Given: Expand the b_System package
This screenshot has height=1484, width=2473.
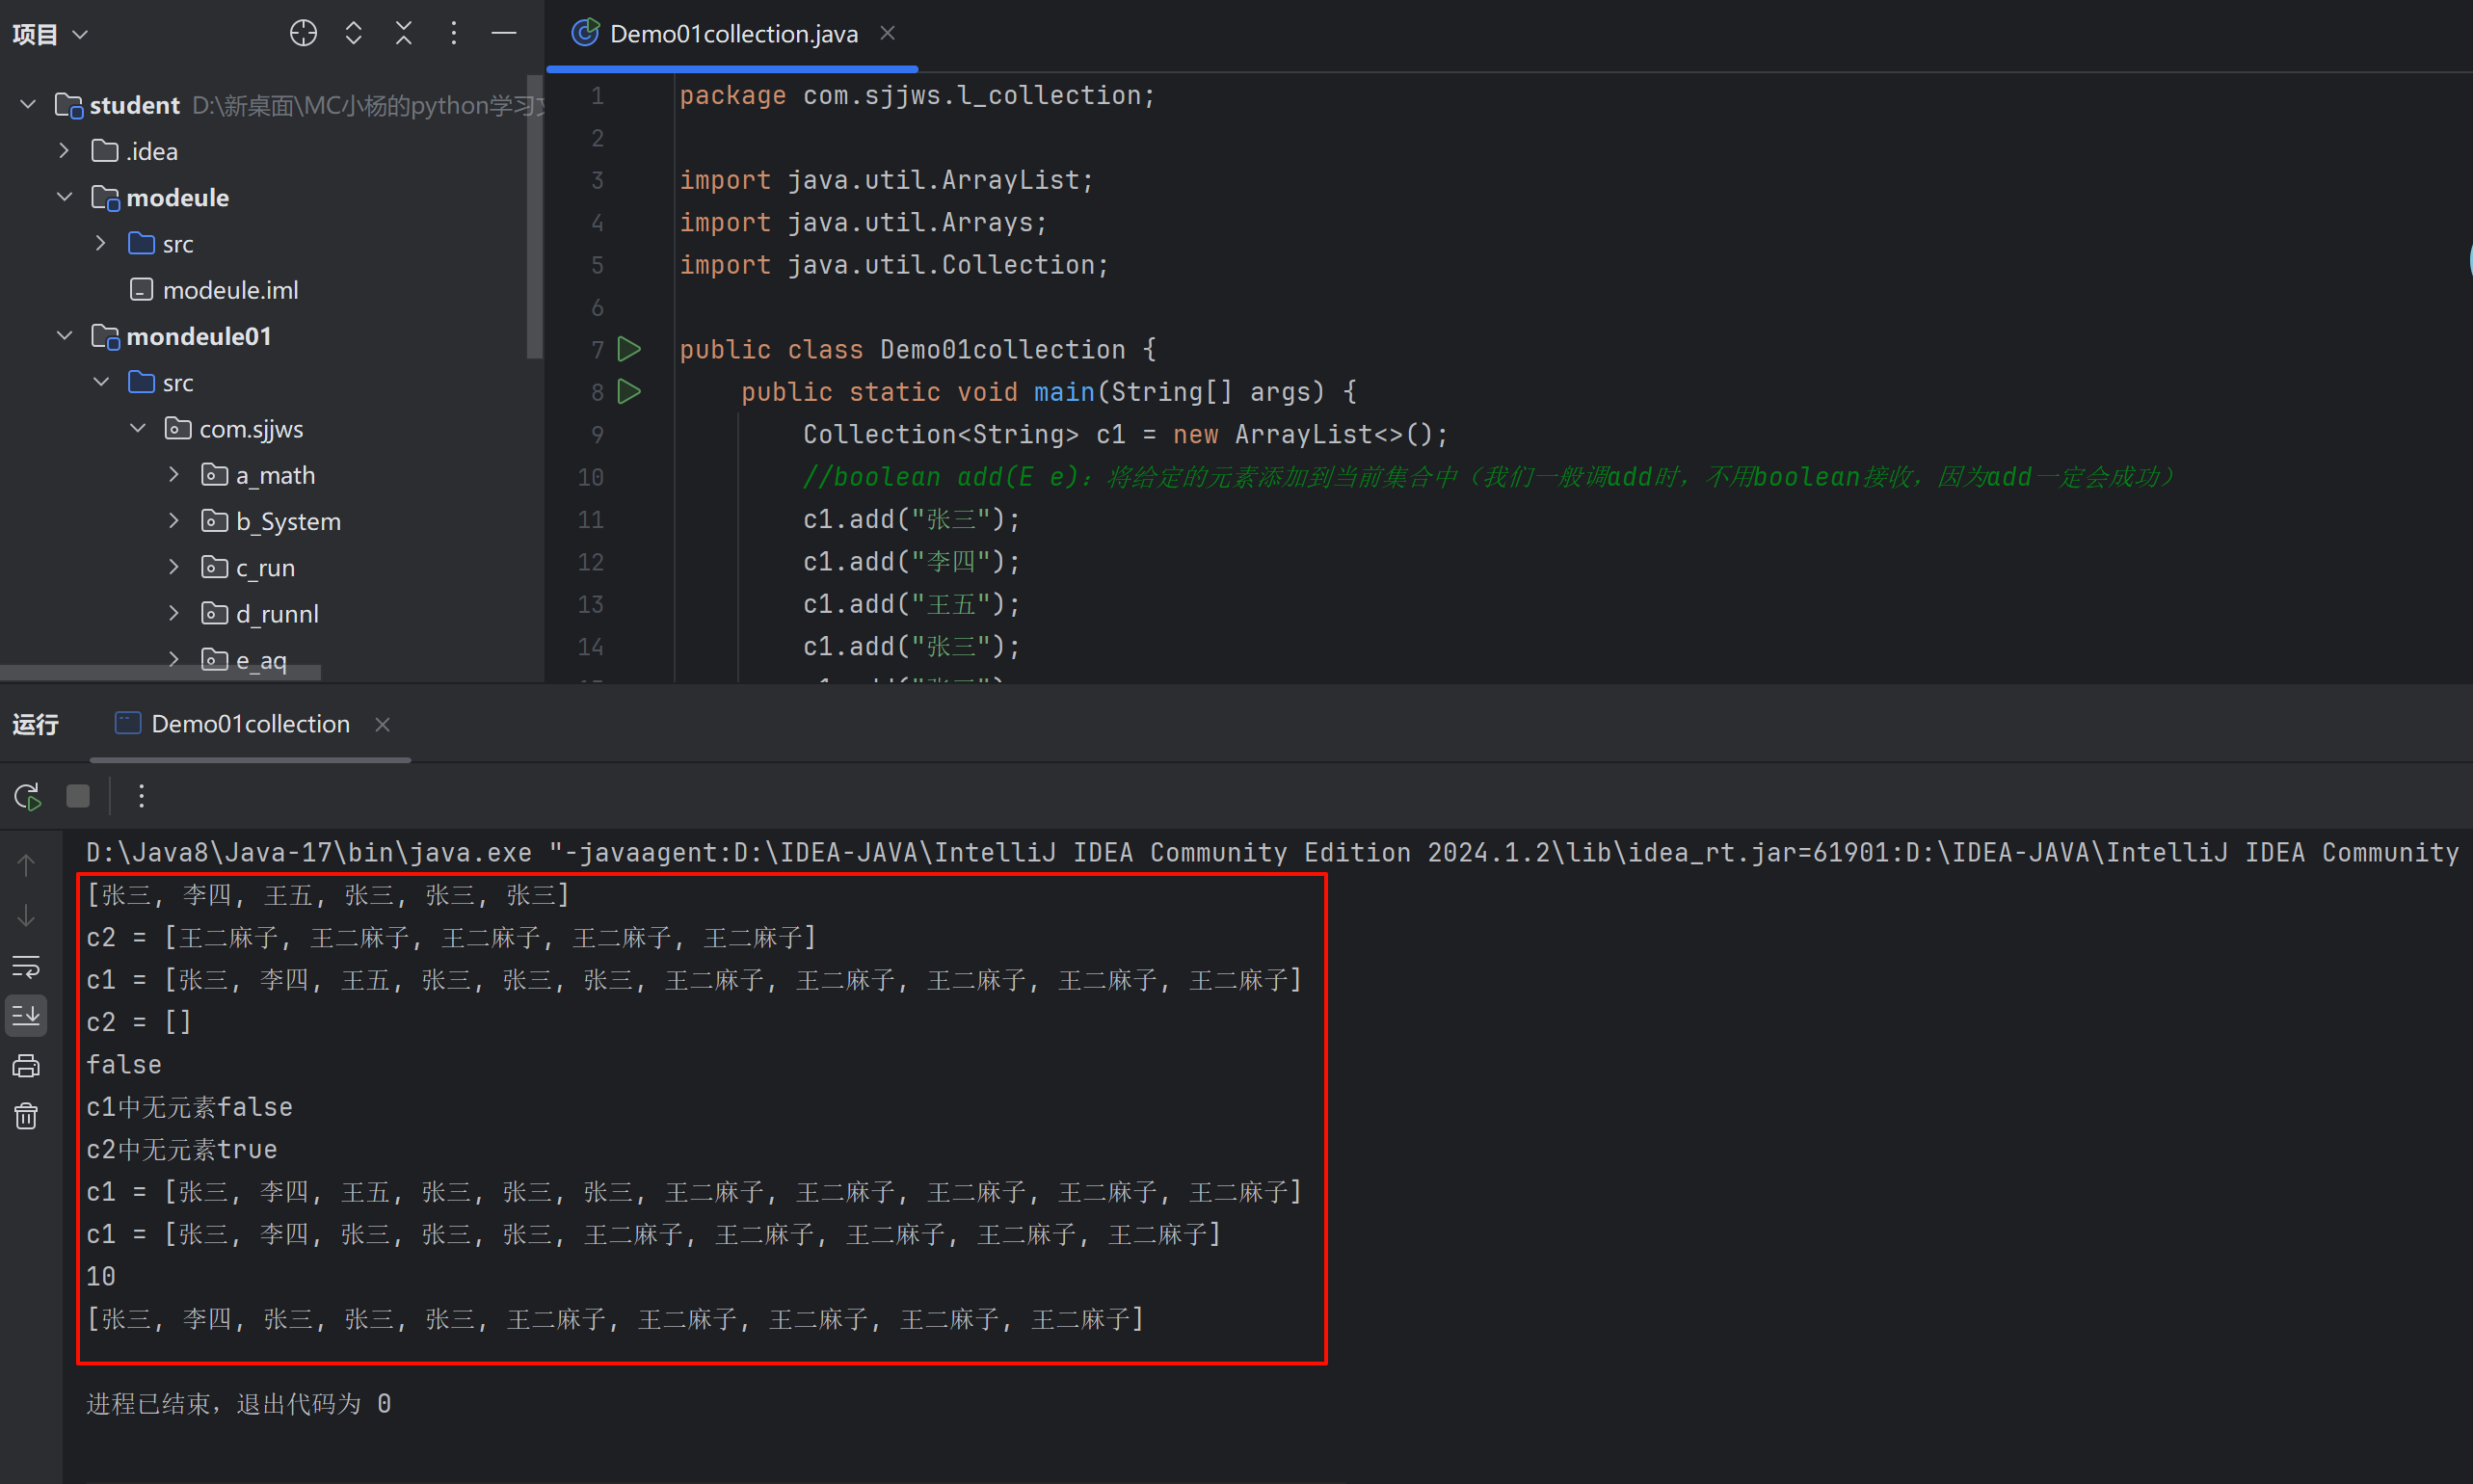Looking at the screenshot, I should coord(174,521).
